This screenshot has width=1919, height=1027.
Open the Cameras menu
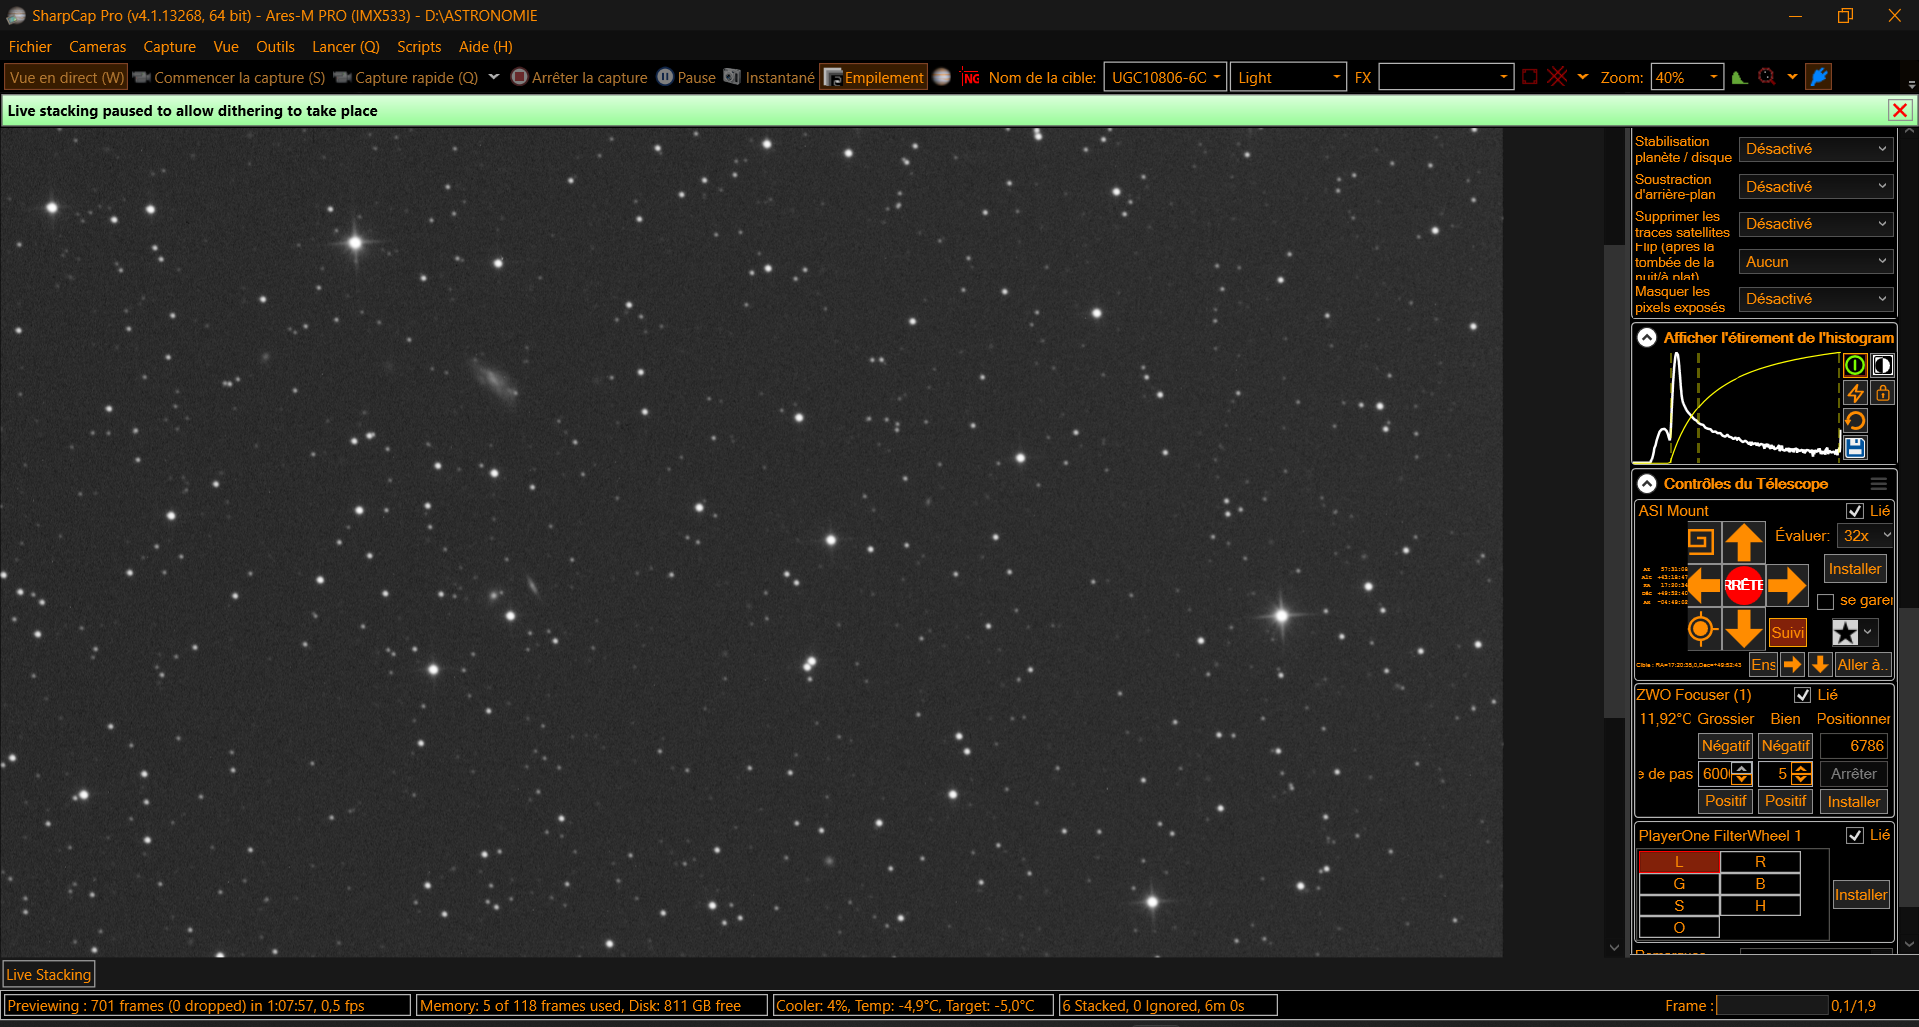pos(97,47)
